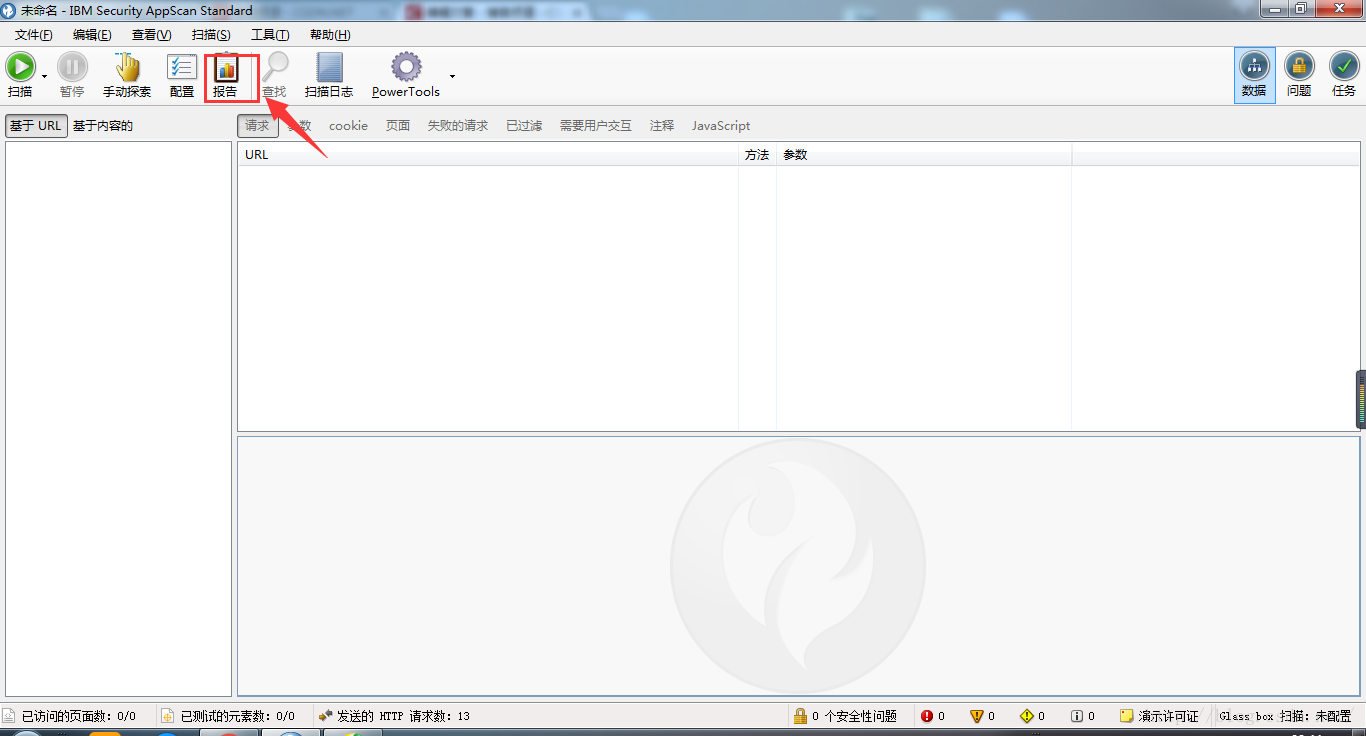This screenshot has width=1366, height=736.
Task: Open the View (查看) menu
Action: 151,35
